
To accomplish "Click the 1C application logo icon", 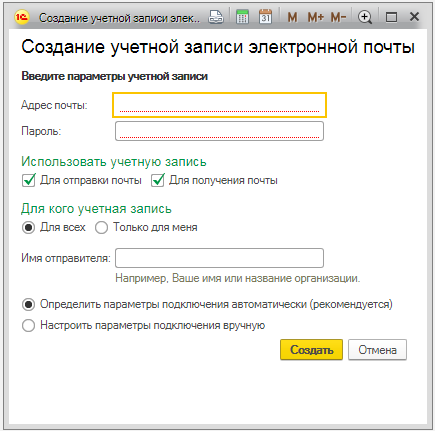I will click(x=22, y=17).
